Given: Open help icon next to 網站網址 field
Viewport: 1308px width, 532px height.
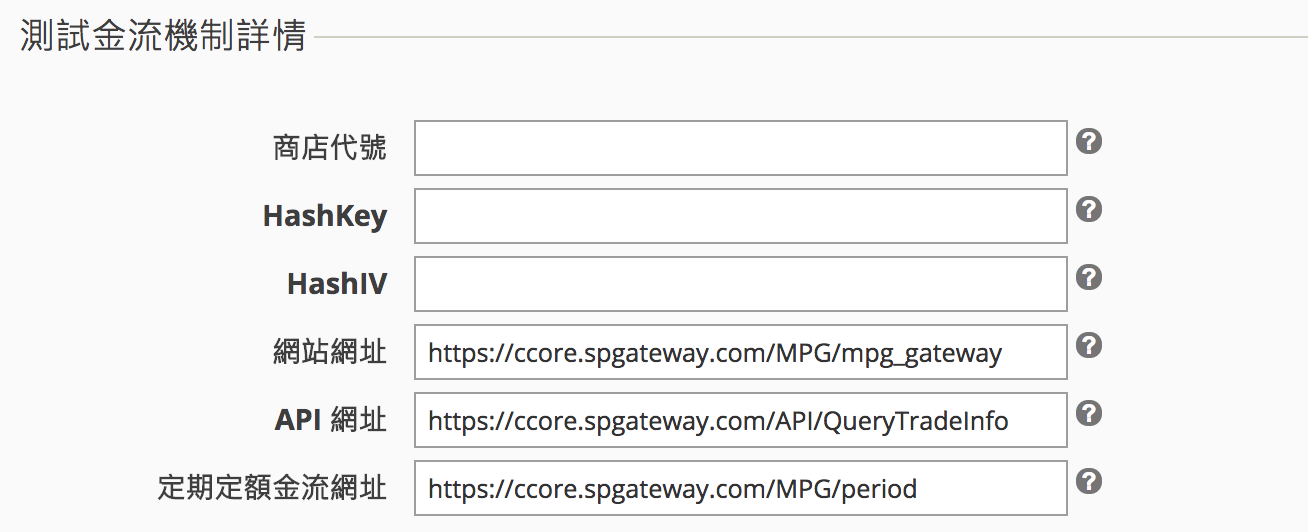Looking at the screenshot, I should (1089, 345).
